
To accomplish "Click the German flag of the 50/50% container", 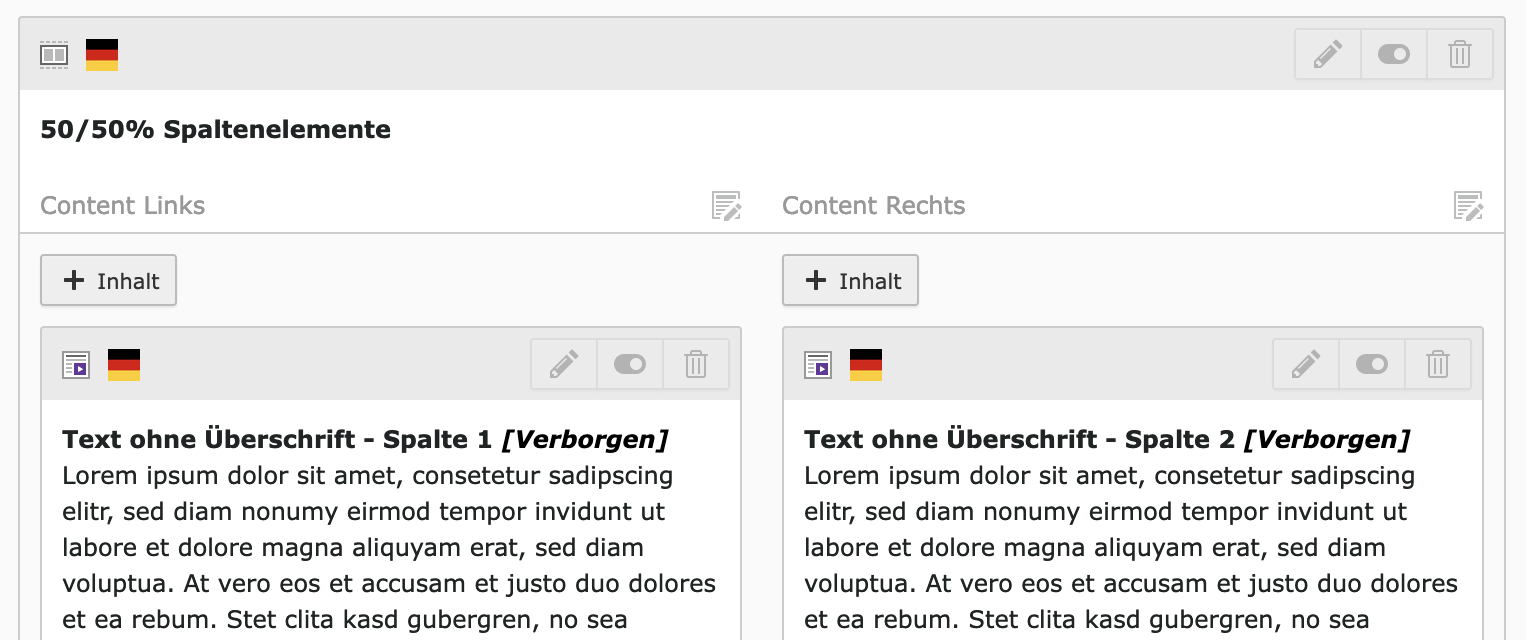I will pos(102,55).
